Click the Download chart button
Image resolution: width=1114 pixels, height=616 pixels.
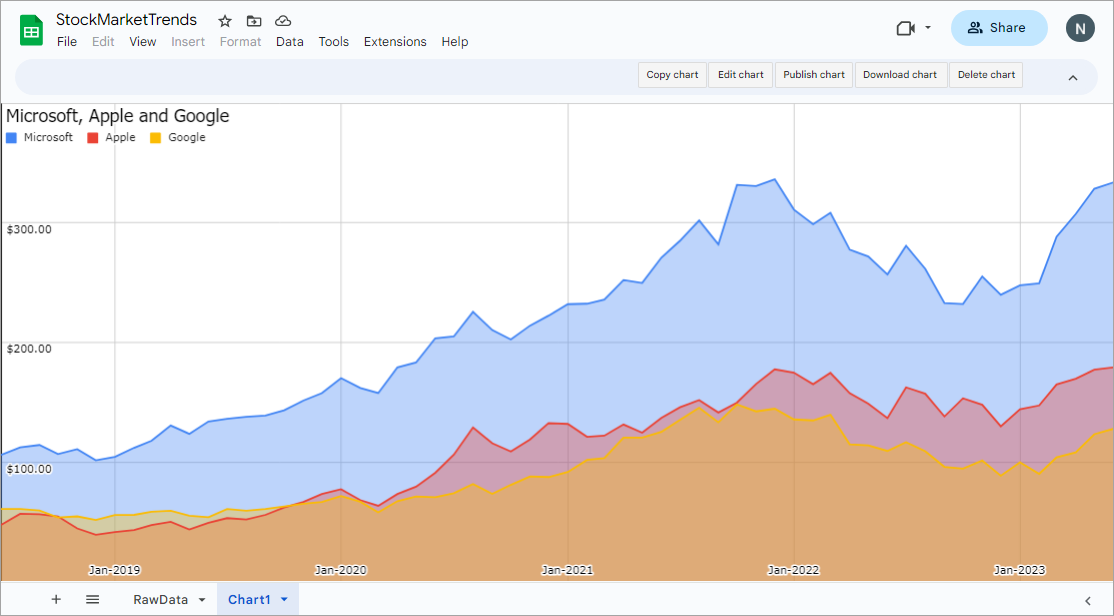900,75
